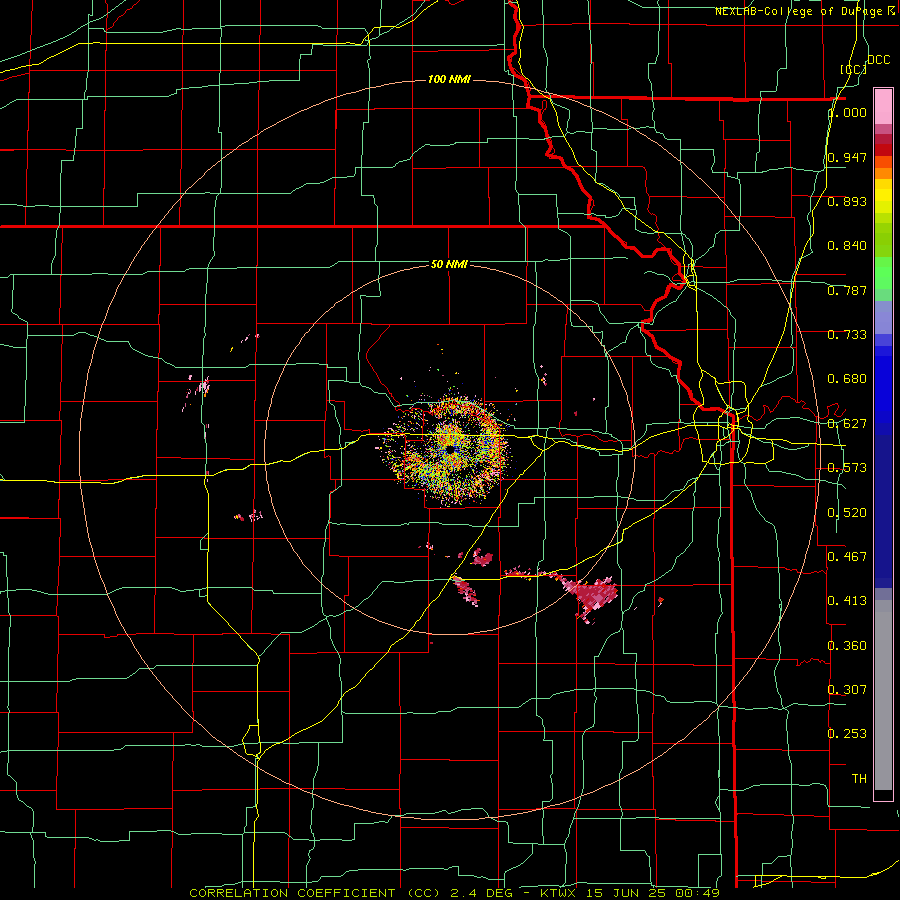The height and width of the screenshot is (900, 900).
Task: Click the [CC] units label above color bar
Action: (x=853, y=69)
